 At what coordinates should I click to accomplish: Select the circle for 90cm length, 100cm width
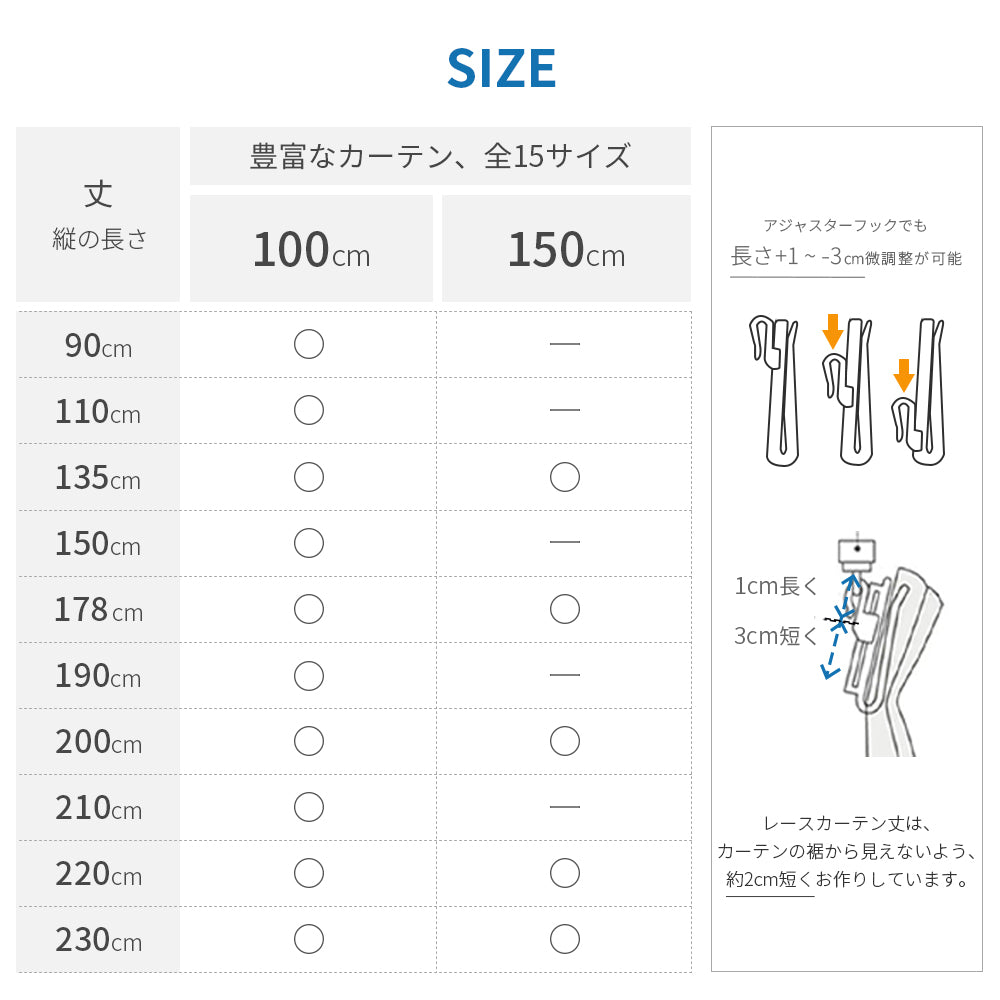tap(309, 344)
